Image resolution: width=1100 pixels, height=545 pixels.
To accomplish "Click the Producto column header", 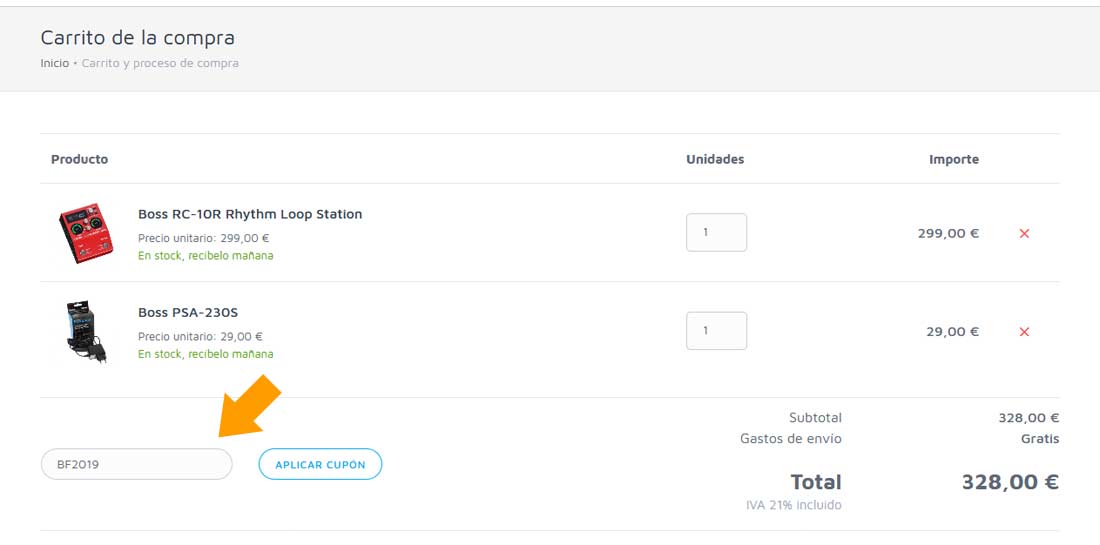I will [x=79, y=159].
